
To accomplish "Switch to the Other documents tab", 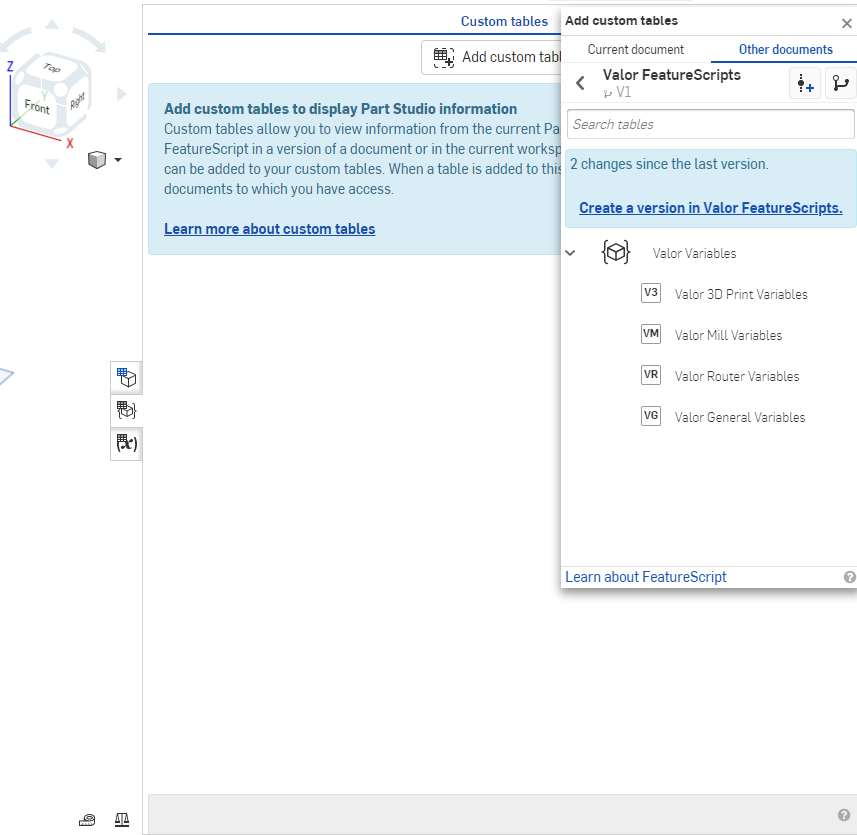I will tap(785, 50).
